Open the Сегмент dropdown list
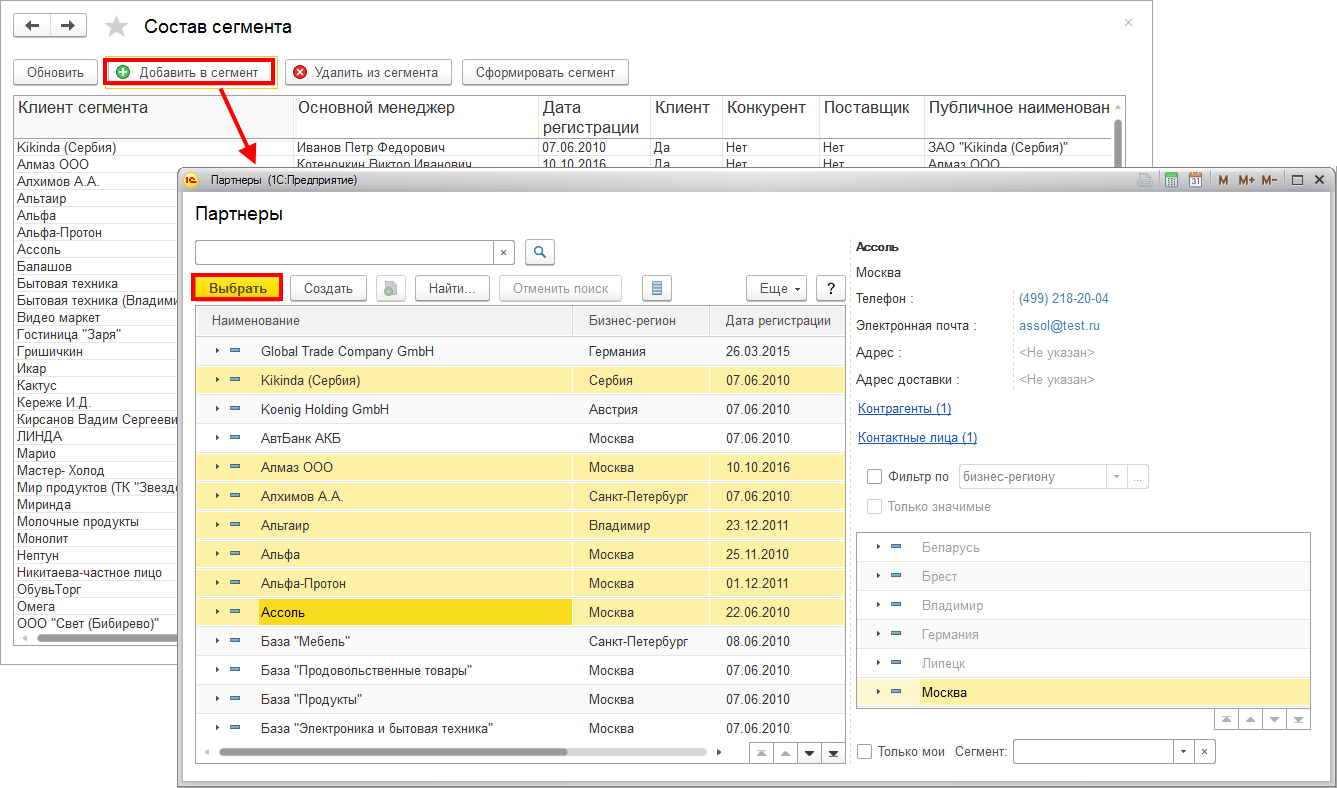This screenshot has height=788, width=1337. click(x=1184, y=752)
